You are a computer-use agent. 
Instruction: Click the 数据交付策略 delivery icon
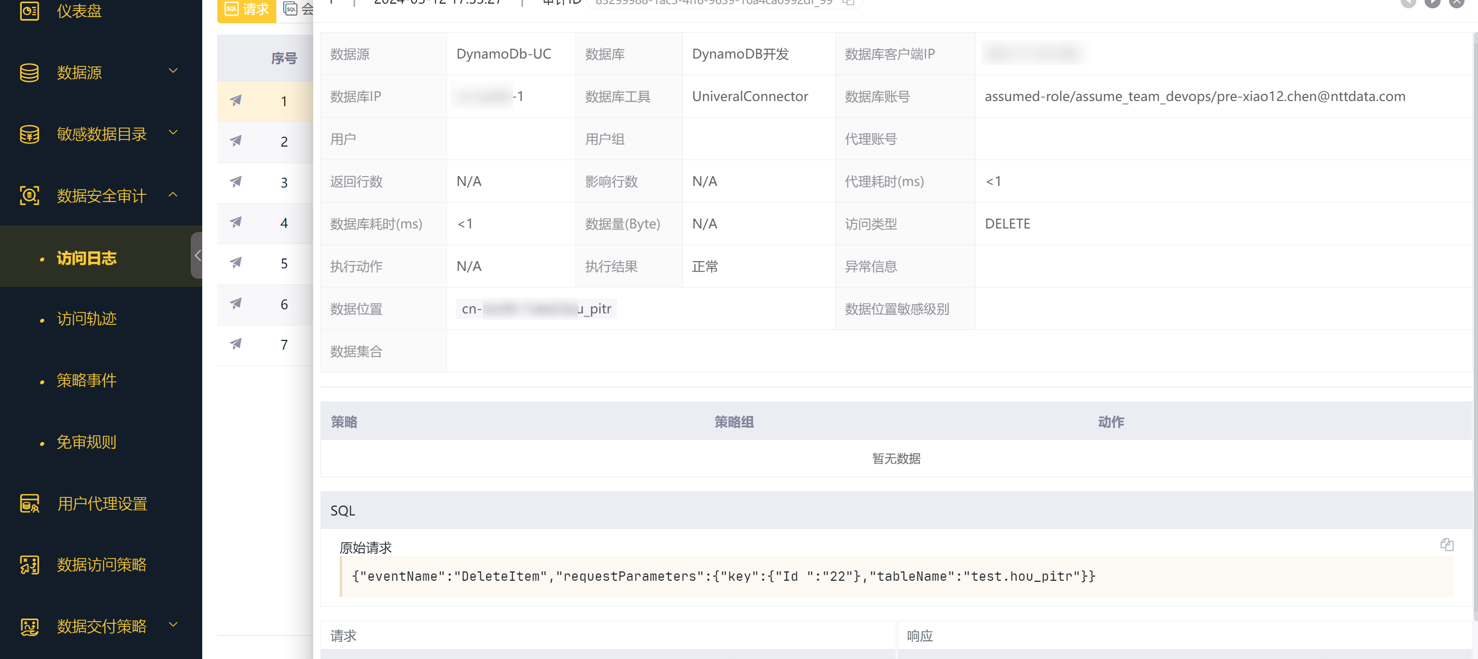click(29, 625)
